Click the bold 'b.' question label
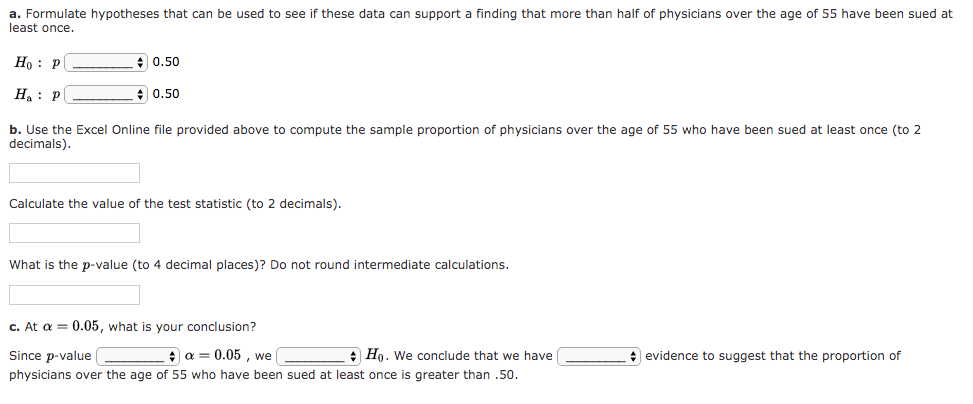This screenshot has height=404, width=973. pyautogui.click(x=15, y=130)
